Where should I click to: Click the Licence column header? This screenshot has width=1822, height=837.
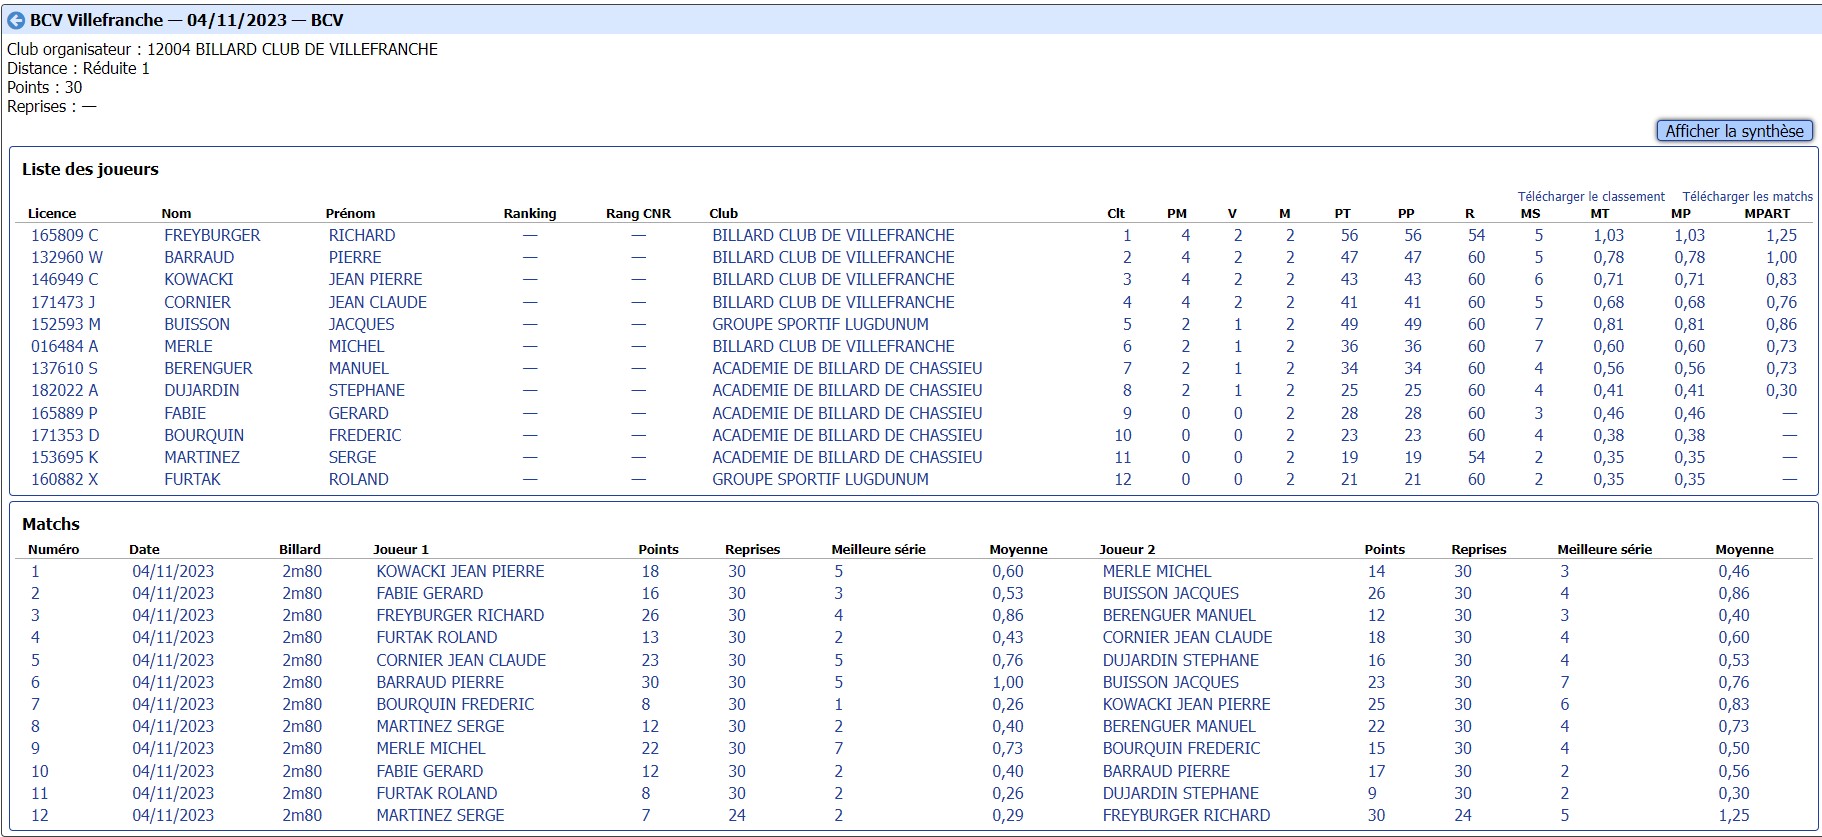pyautogui.click(x=52, y=213)
